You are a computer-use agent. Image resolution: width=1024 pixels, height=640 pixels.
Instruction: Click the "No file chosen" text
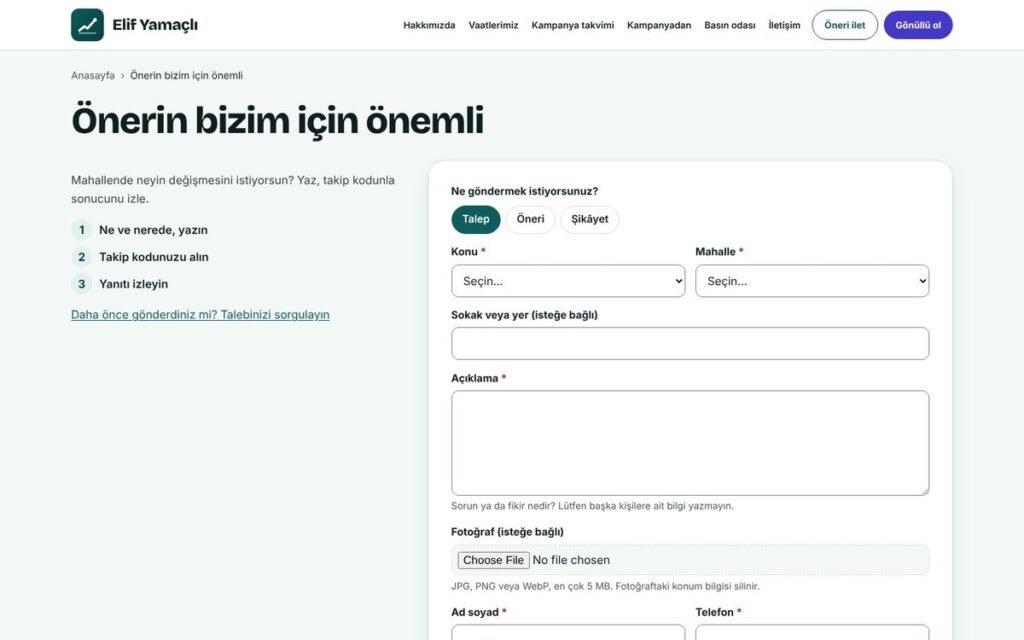tap(571, 560)
